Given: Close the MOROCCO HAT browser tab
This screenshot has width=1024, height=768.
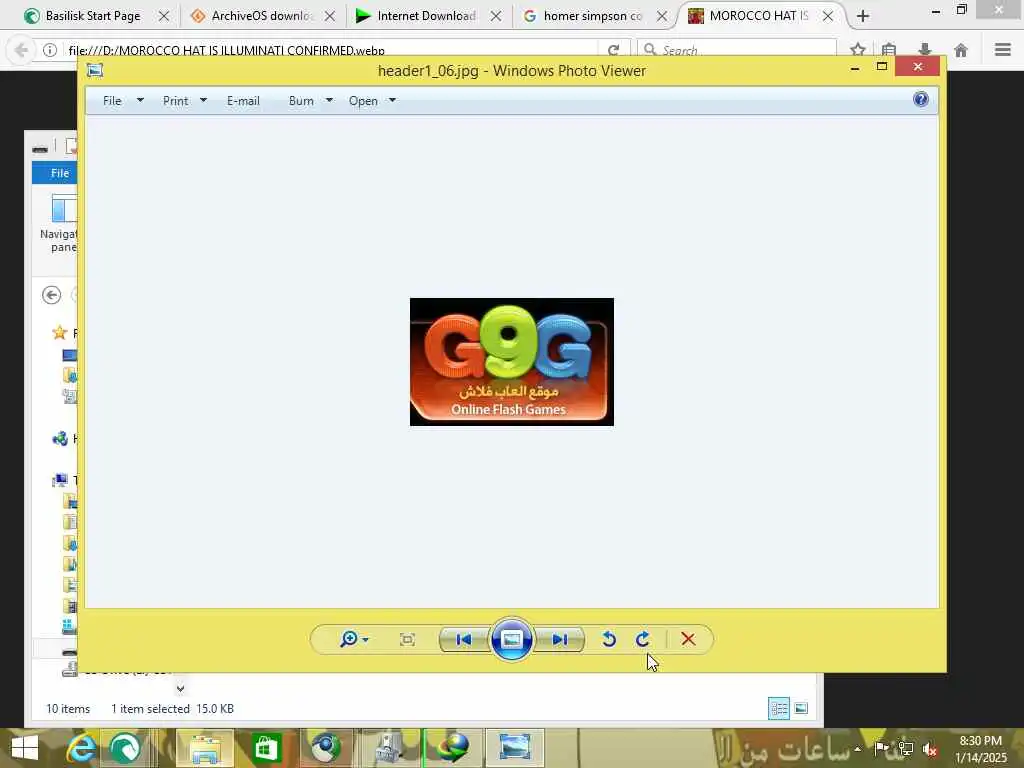Looking at the screenshot, I should (x=827, y=16).
